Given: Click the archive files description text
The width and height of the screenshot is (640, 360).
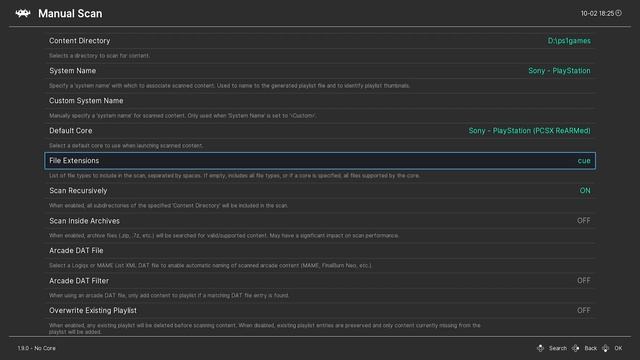Looking at the screenshot, I should pyautogui.click(x=224, y=236).
